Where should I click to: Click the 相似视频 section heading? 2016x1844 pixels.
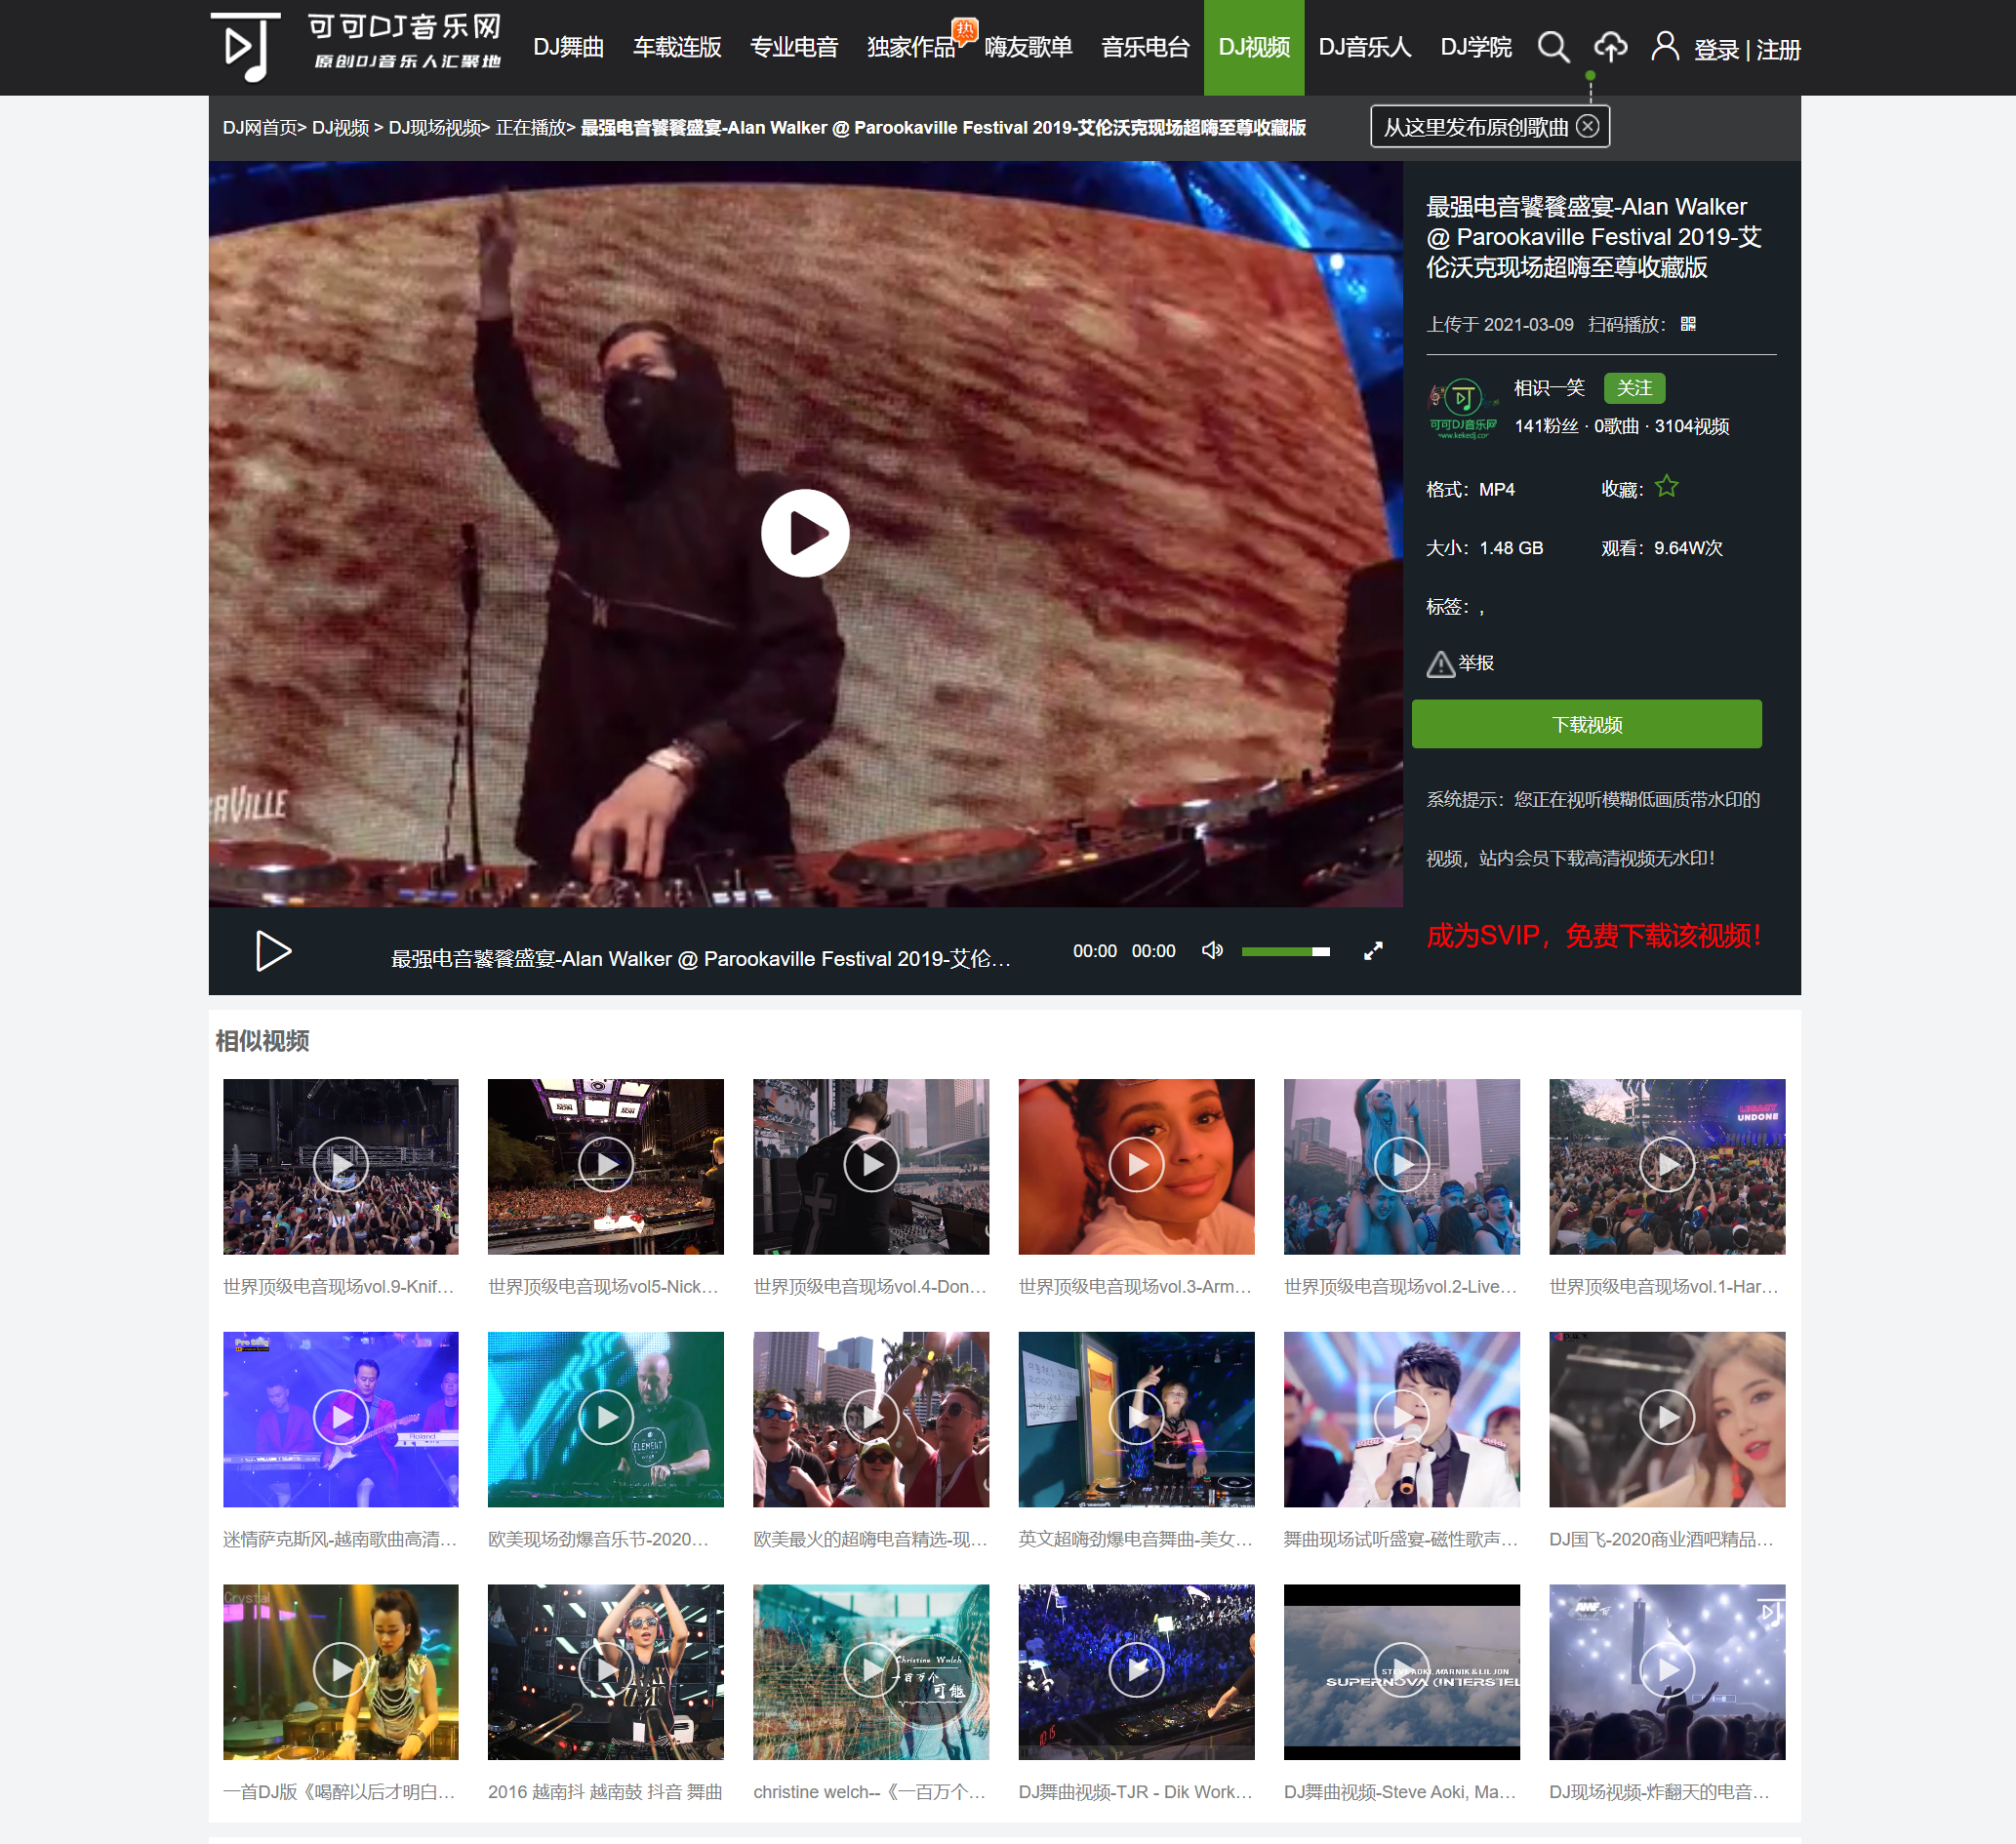pyautogui.click(x=262, y=1041)
